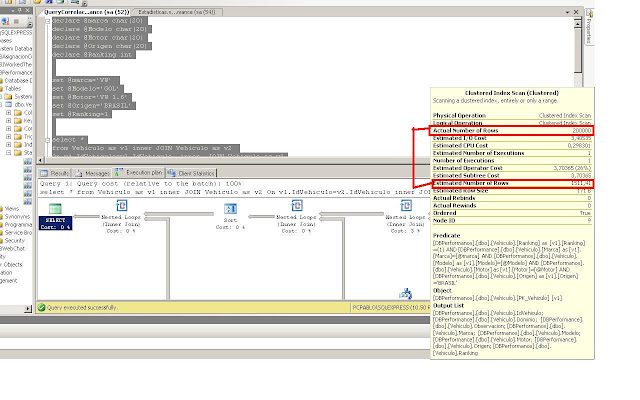
Task: Select Database Diagrams folder
Action: (x=16, y=80)
